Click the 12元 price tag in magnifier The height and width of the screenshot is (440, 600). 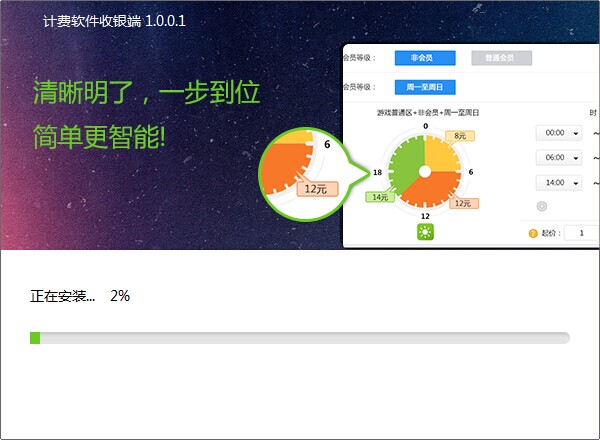pyautogui.click(x=317, y=189)
